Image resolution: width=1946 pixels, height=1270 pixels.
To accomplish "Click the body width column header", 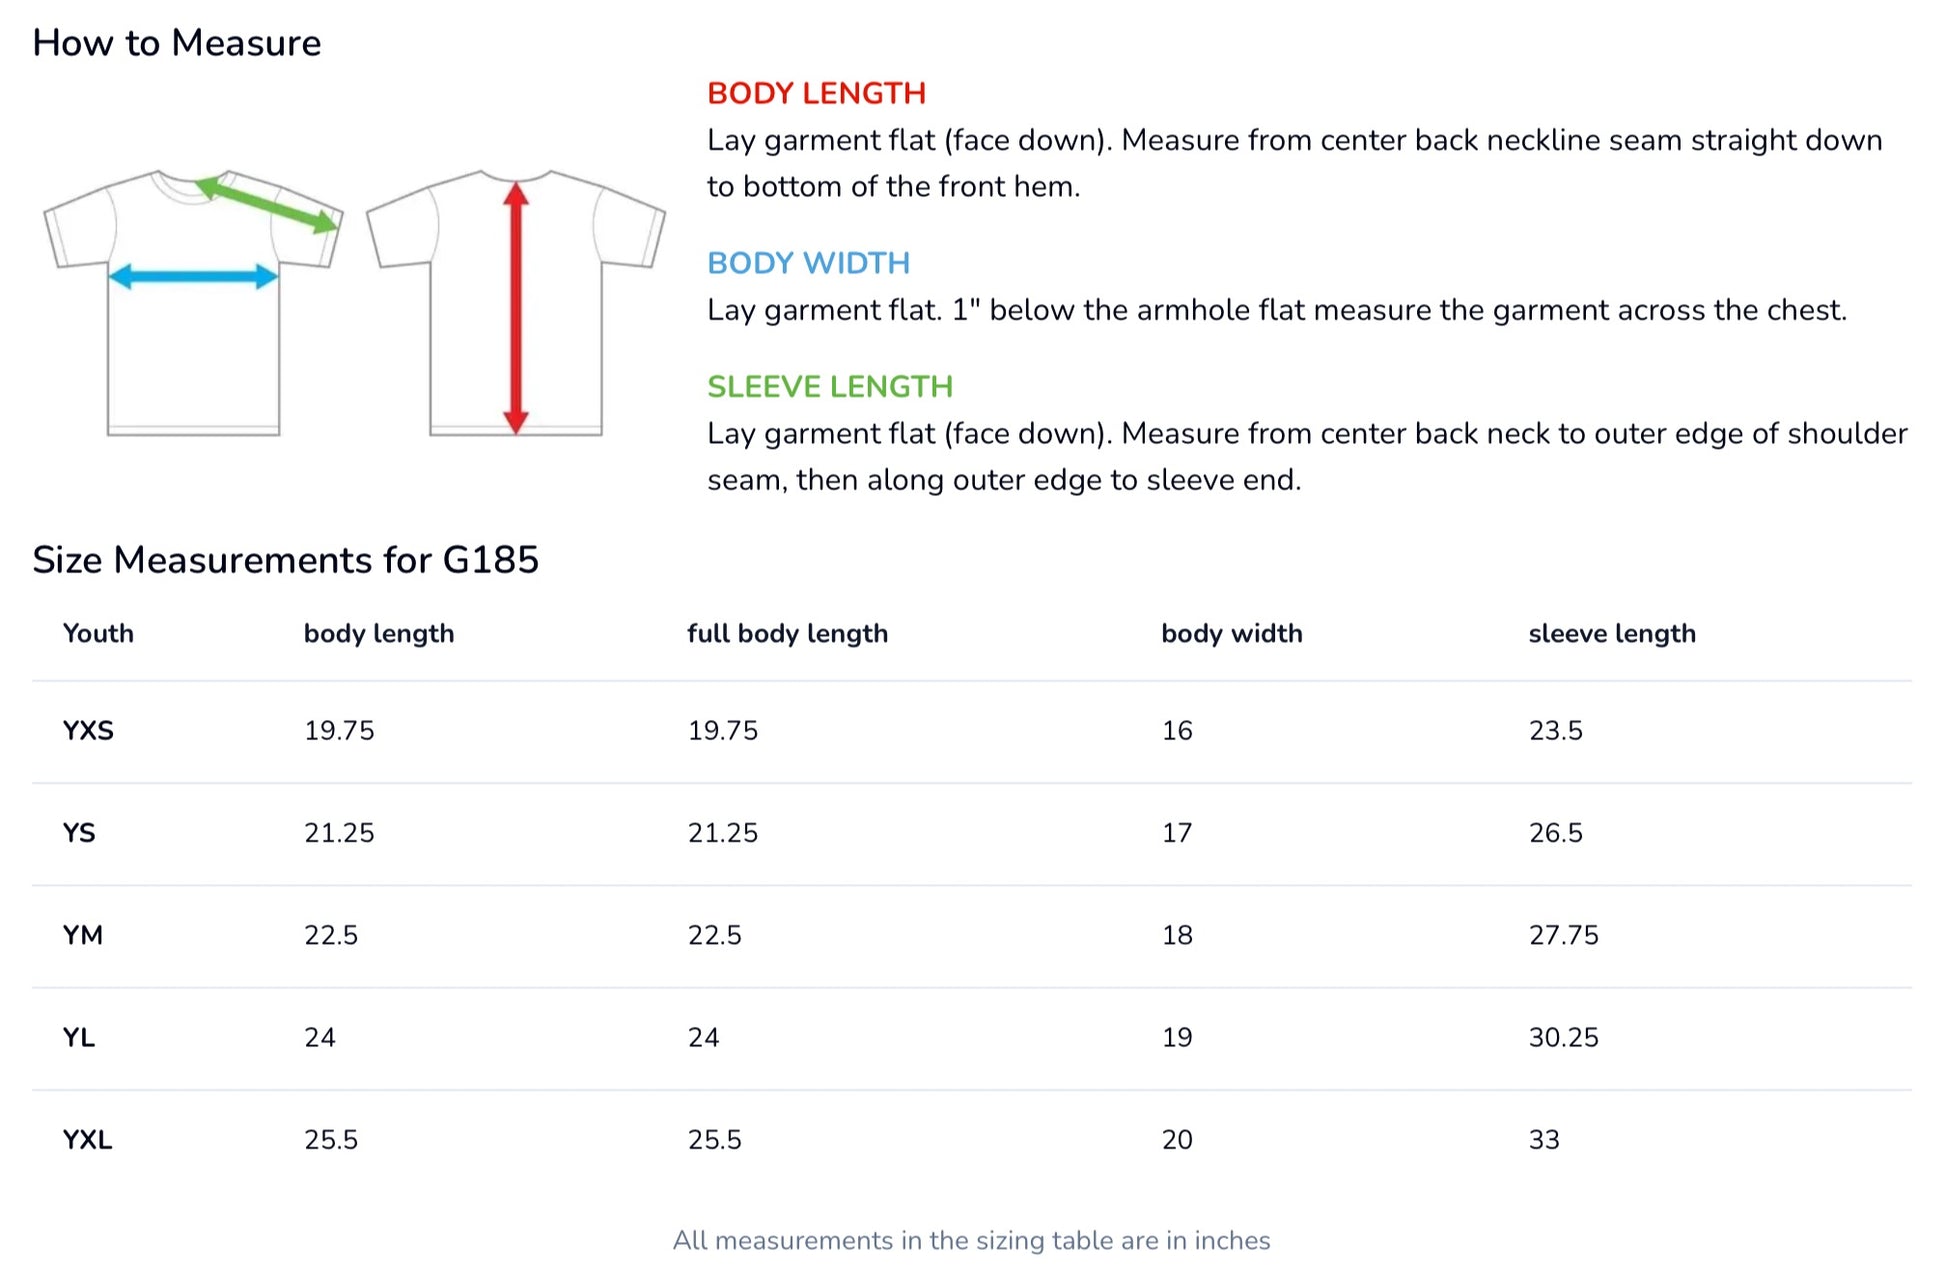I will click(x=1231, y=633).
